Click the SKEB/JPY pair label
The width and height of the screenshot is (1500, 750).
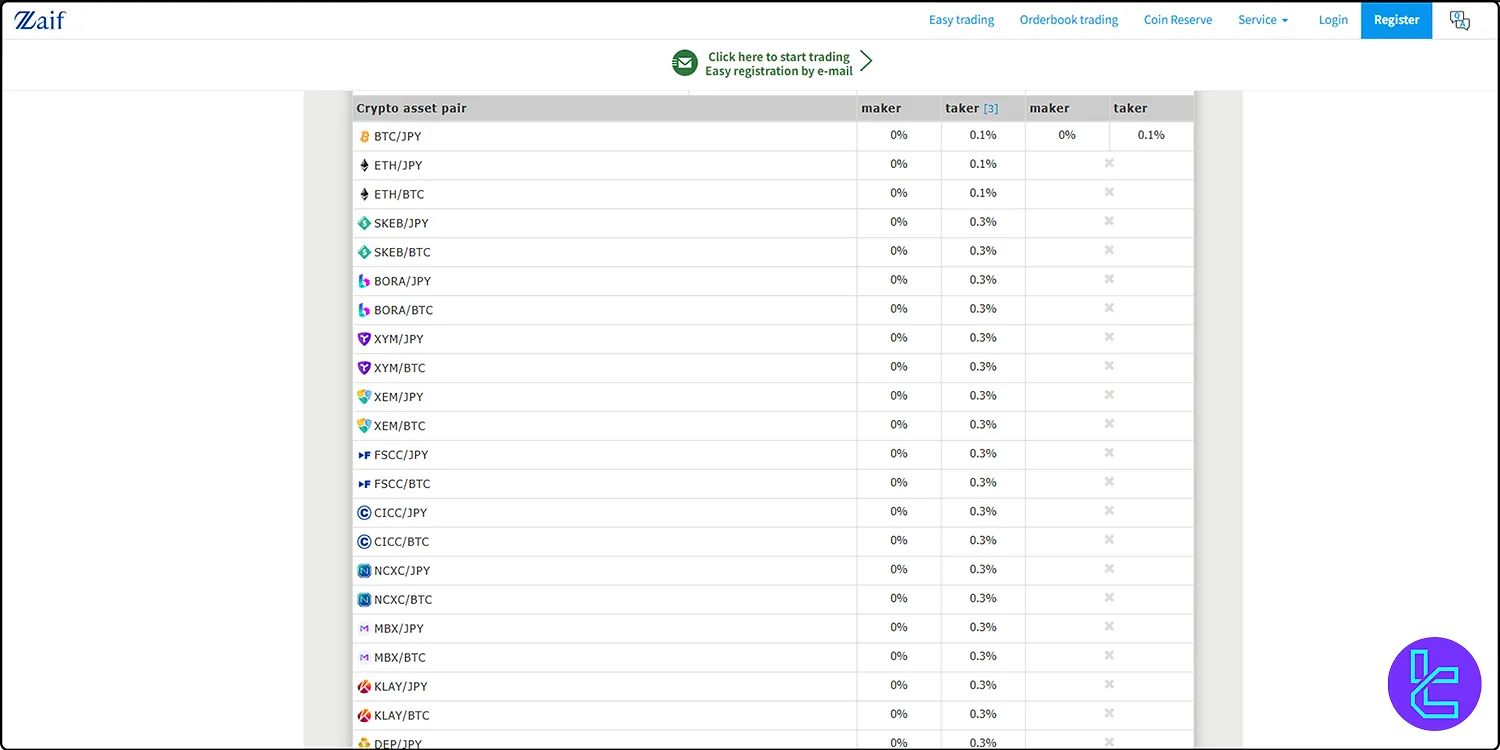point(401,223)
